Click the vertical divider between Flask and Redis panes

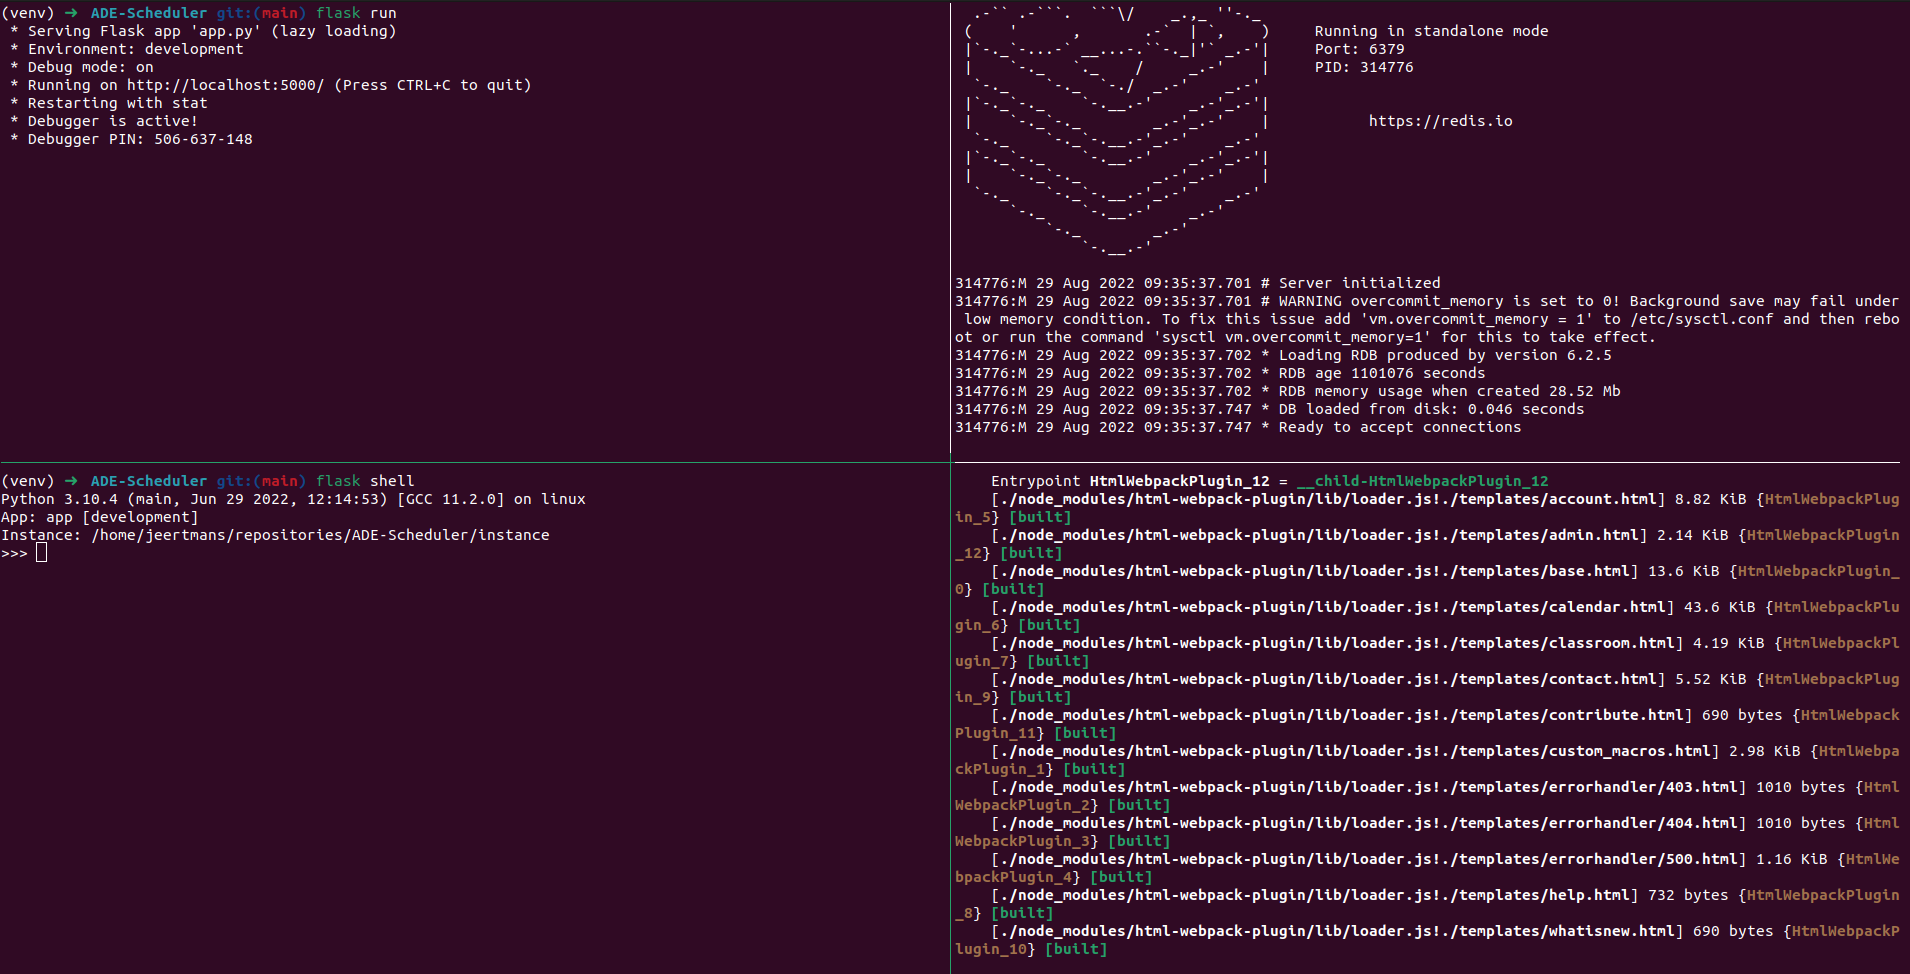(x=950, y=230)
